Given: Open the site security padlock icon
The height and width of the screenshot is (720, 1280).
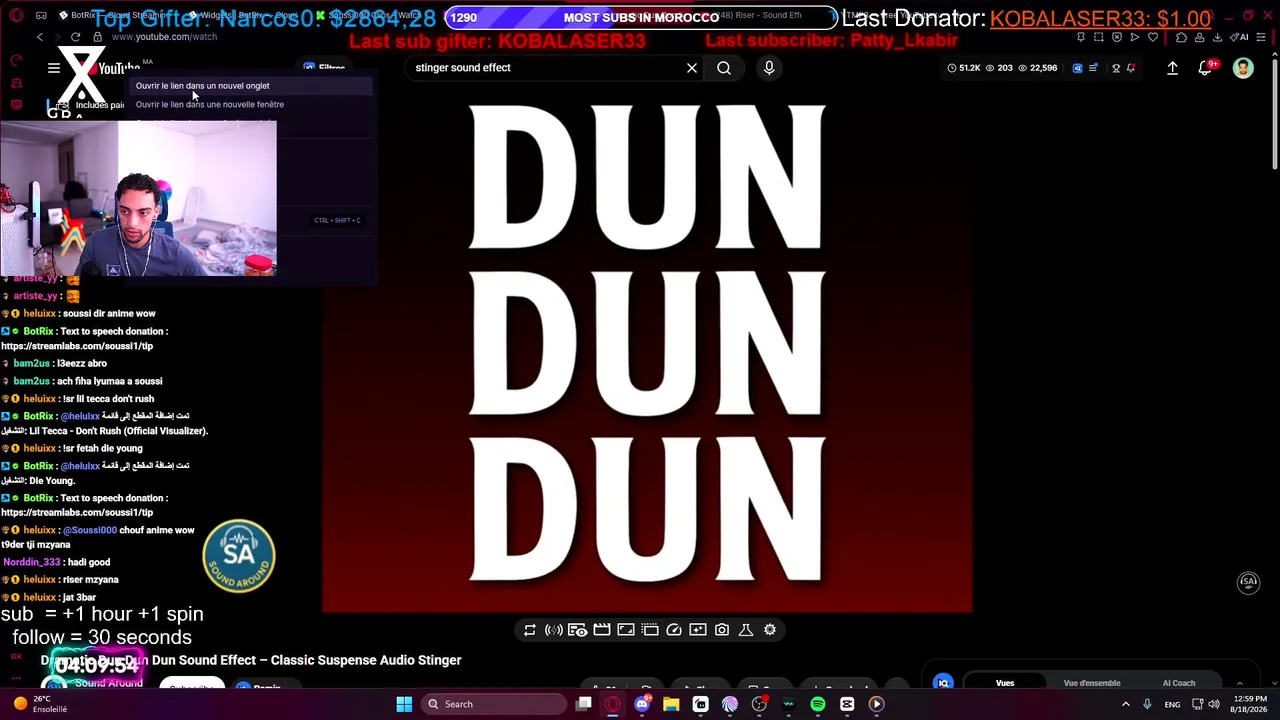Looking at the screenshot, I should [98, 37].
